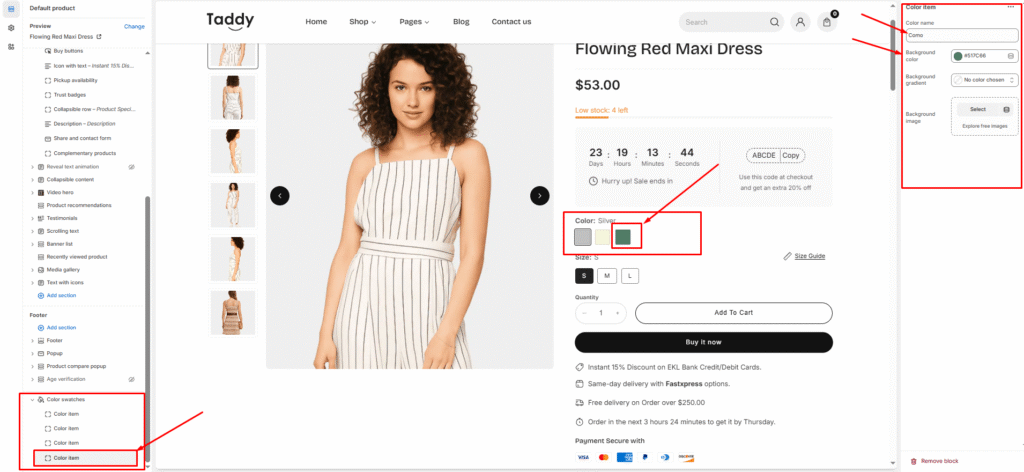This screenshot has height=472, width=1024.
Task: Open theme settings gear in left rail
Action: tap(11, 27)
